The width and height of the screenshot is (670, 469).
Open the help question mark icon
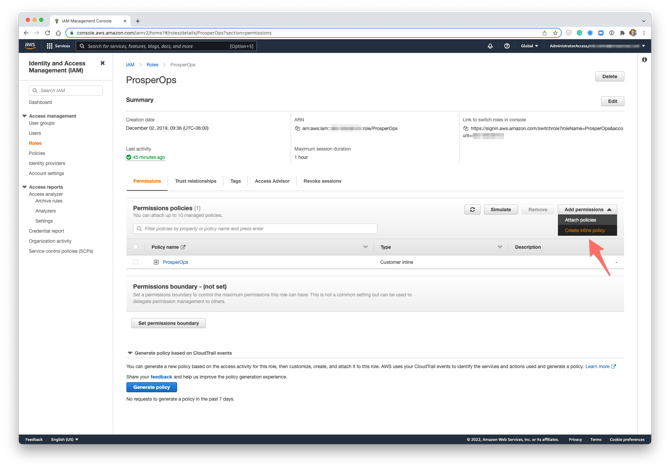coord(507,46)
